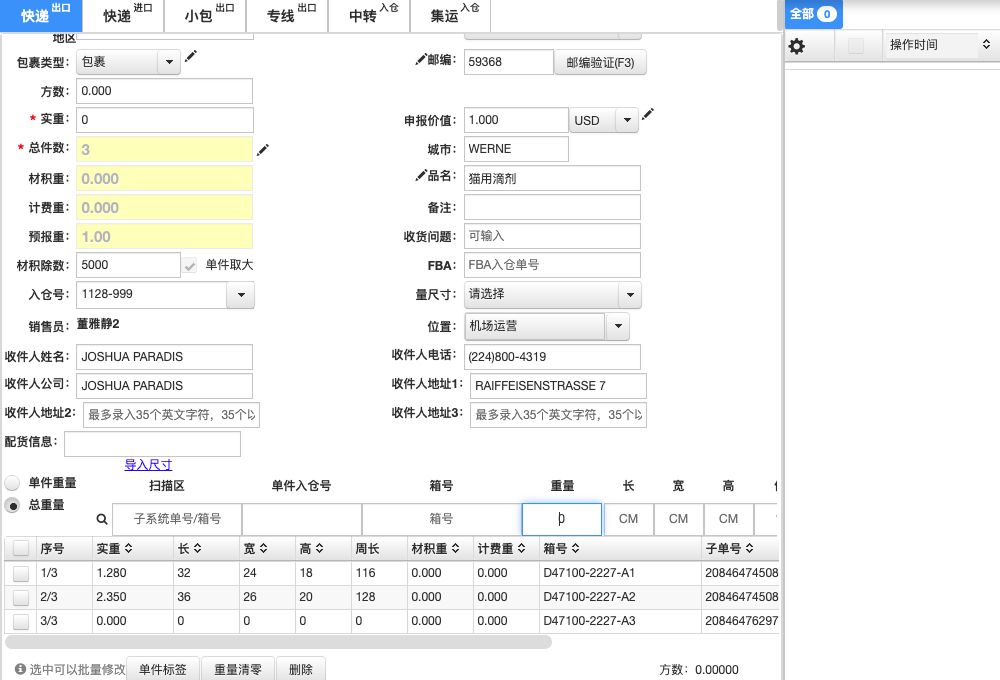Viewport: 1000px width, 680px height.
Task: Toggle the 单件取大 checkbox
Action: click(190, 265)
